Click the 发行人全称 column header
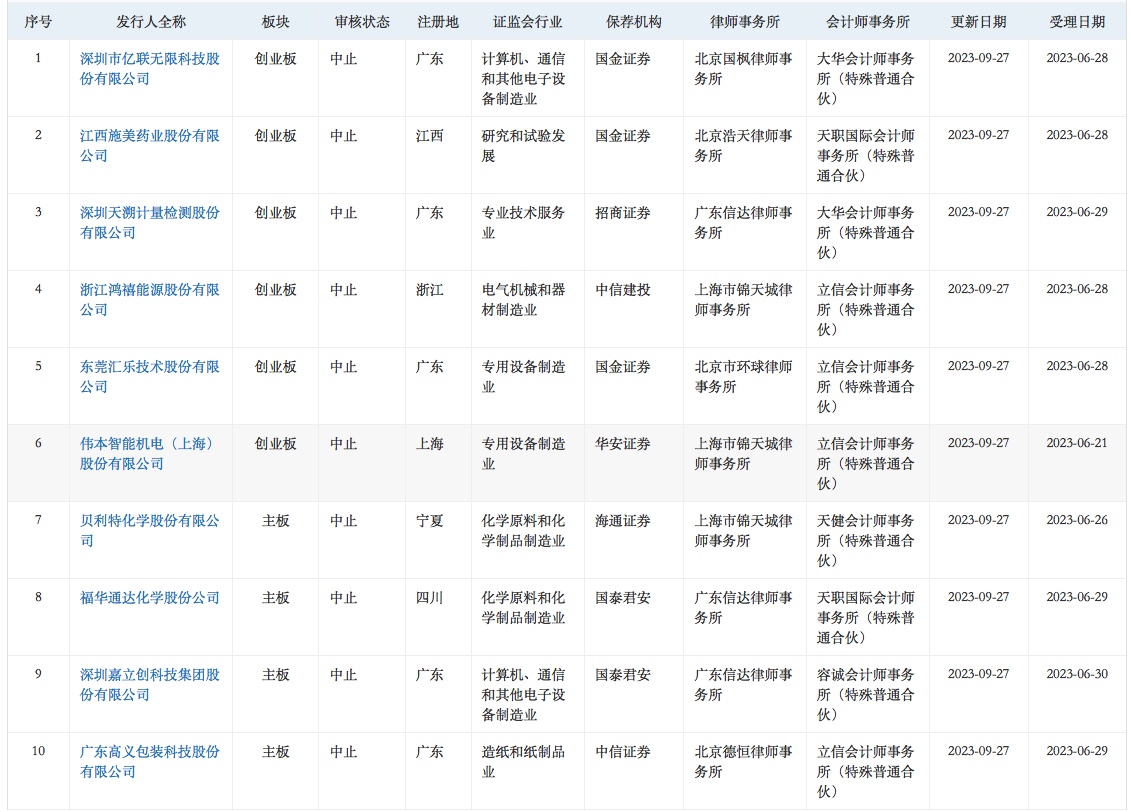This screenshot has height=812, width=1131. click(151, 22)
